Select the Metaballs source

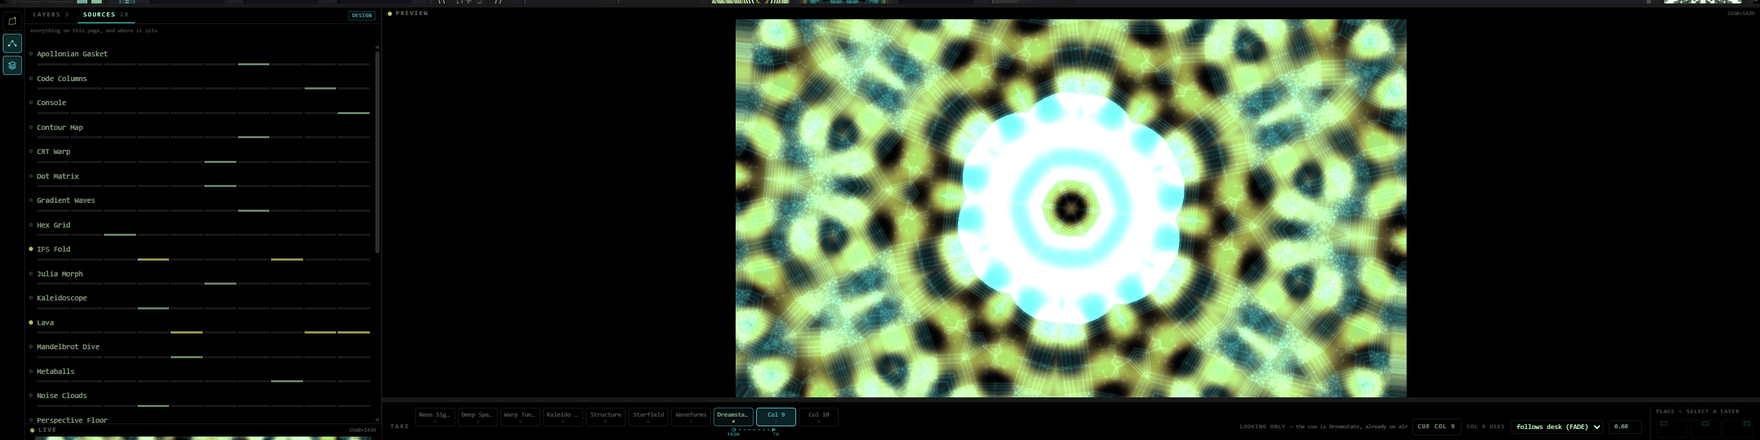(x=56, y=371)
